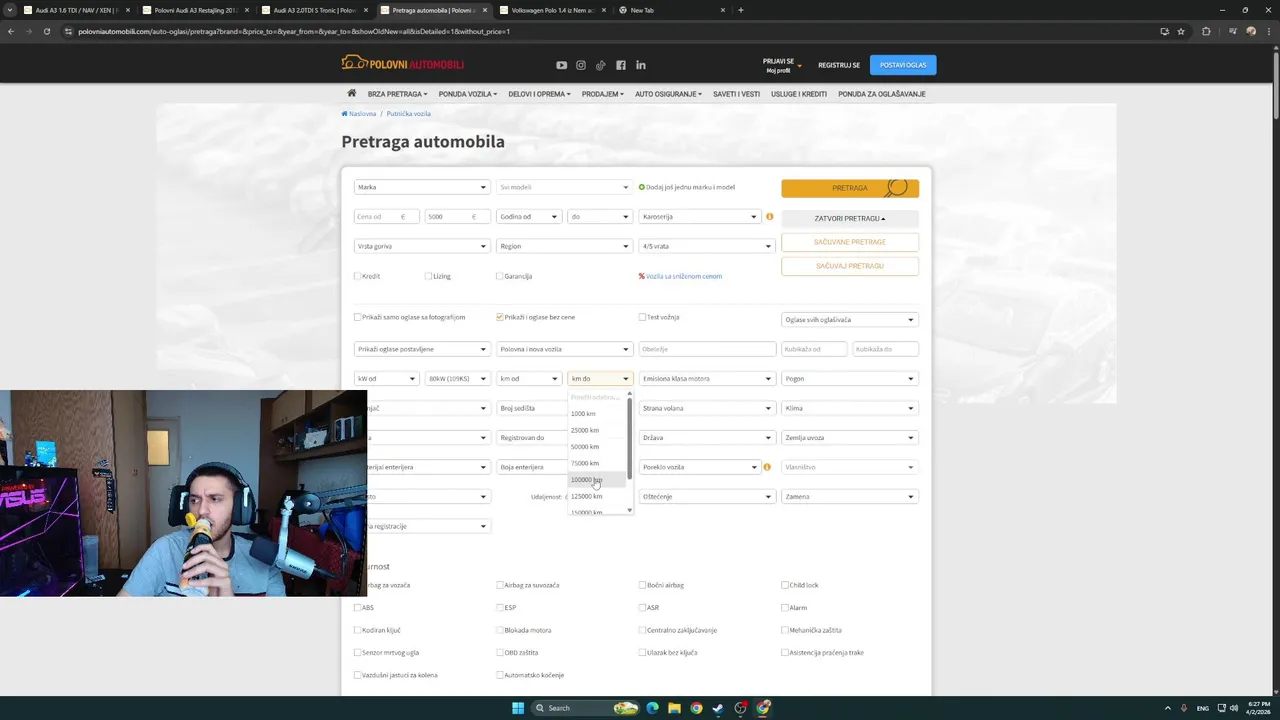The height and width of the screenshot is (720, 1280).
Task: Open the Facebook icon in header
Action: 621,65
